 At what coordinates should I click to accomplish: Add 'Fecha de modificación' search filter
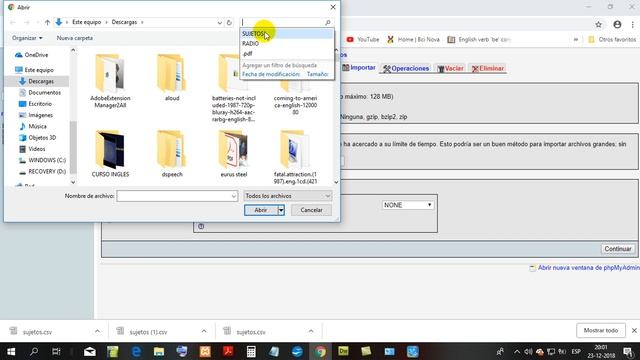[x=271, y=74]
